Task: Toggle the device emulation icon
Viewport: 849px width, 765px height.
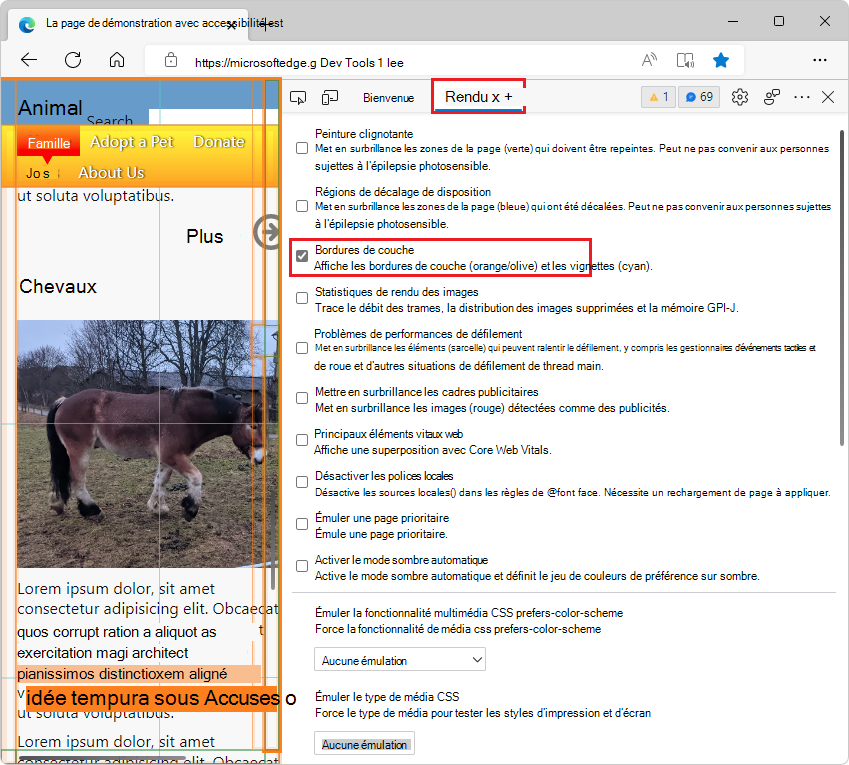Action: point(330,97)
